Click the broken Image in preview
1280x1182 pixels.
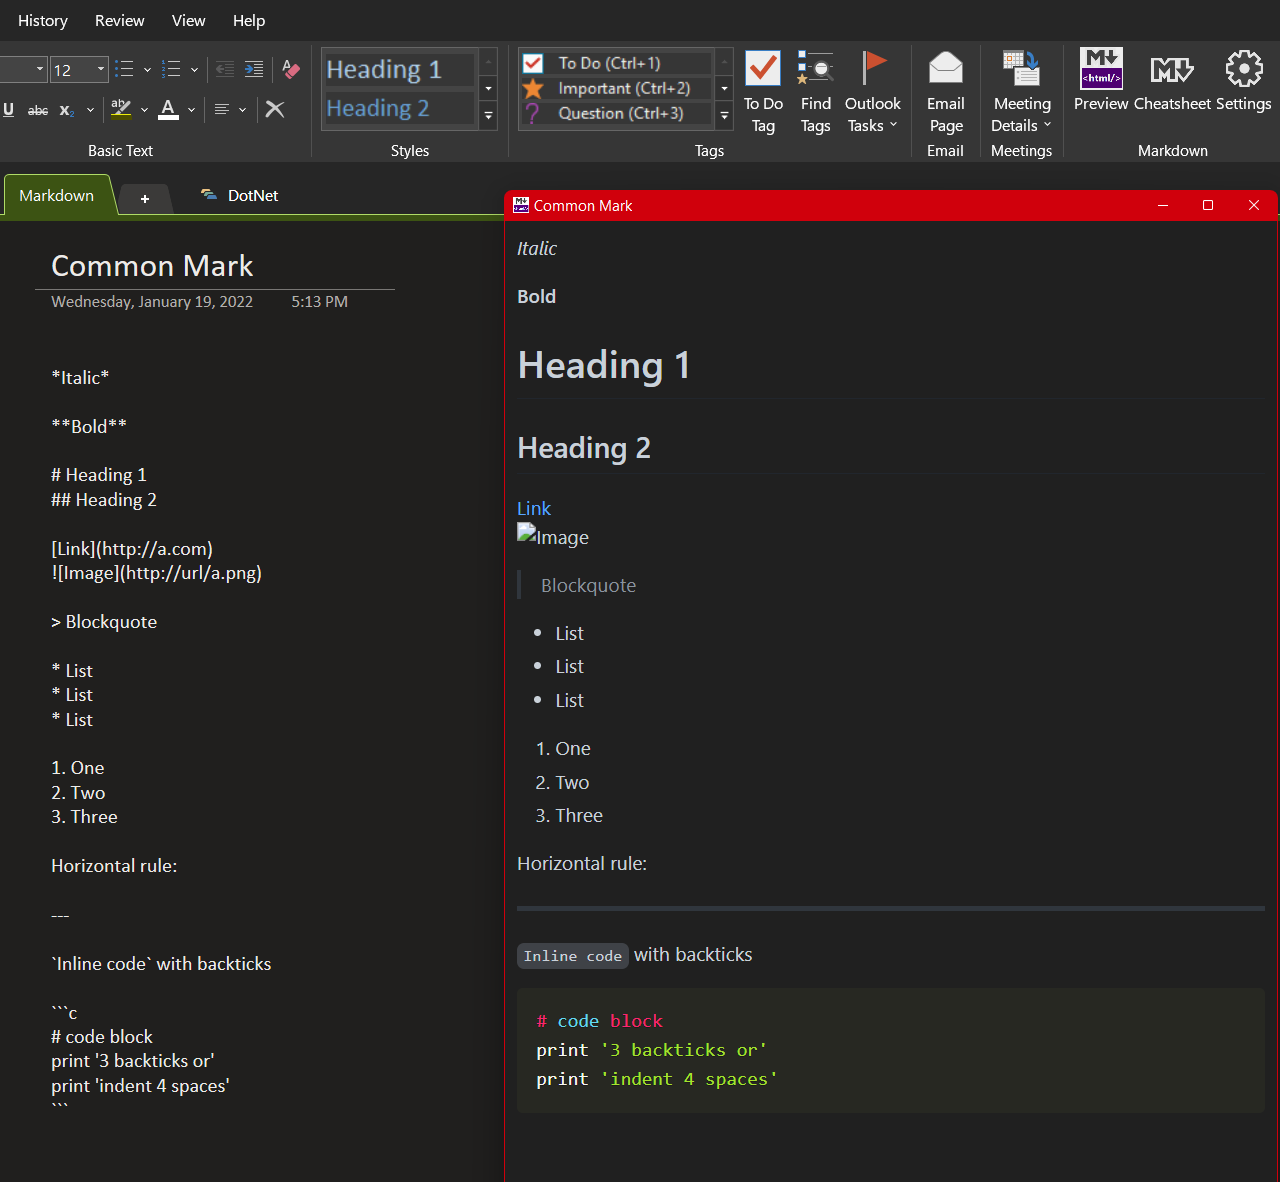point(553,536)
